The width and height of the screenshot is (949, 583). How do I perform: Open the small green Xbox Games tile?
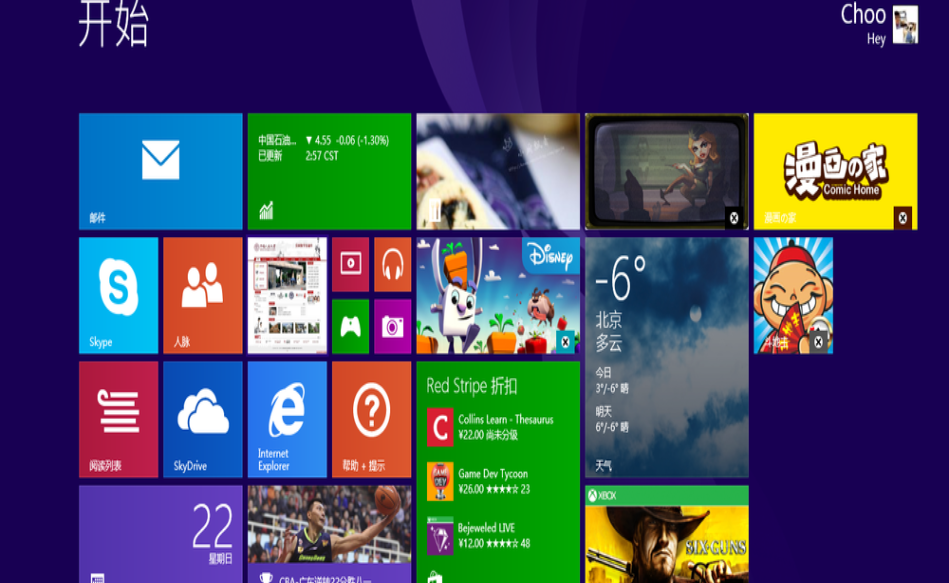[x=350, y=326]
